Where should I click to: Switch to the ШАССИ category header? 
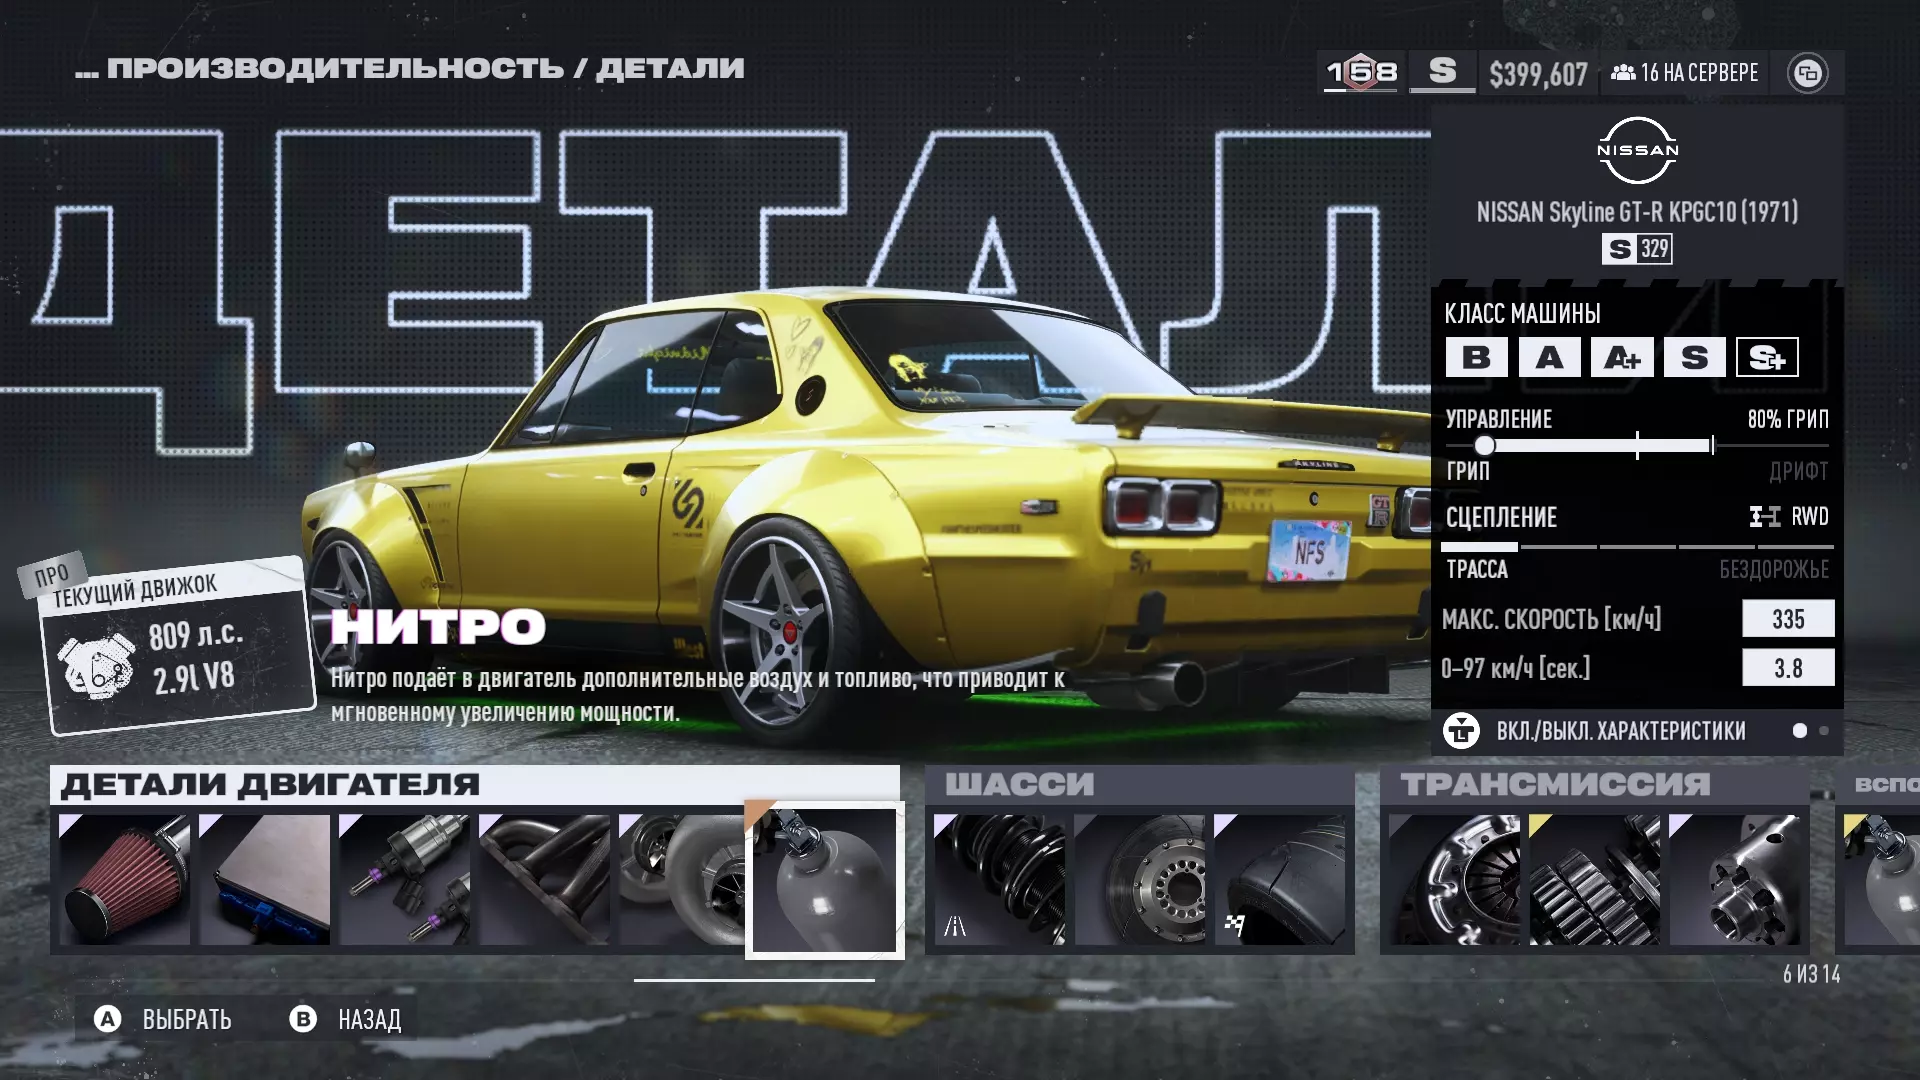pos(1020,785)
